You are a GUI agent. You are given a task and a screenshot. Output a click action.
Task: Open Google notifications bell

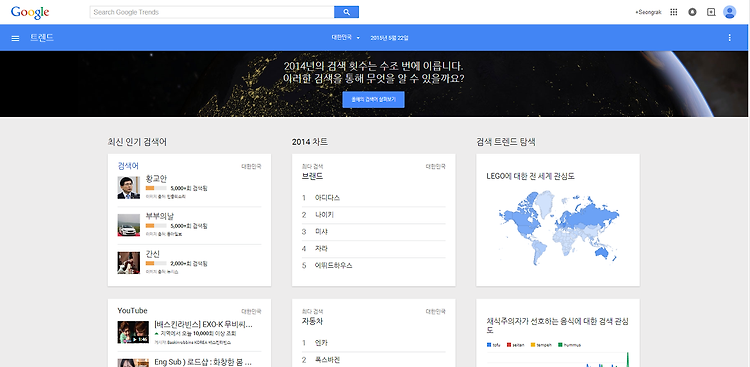[692, 12]
